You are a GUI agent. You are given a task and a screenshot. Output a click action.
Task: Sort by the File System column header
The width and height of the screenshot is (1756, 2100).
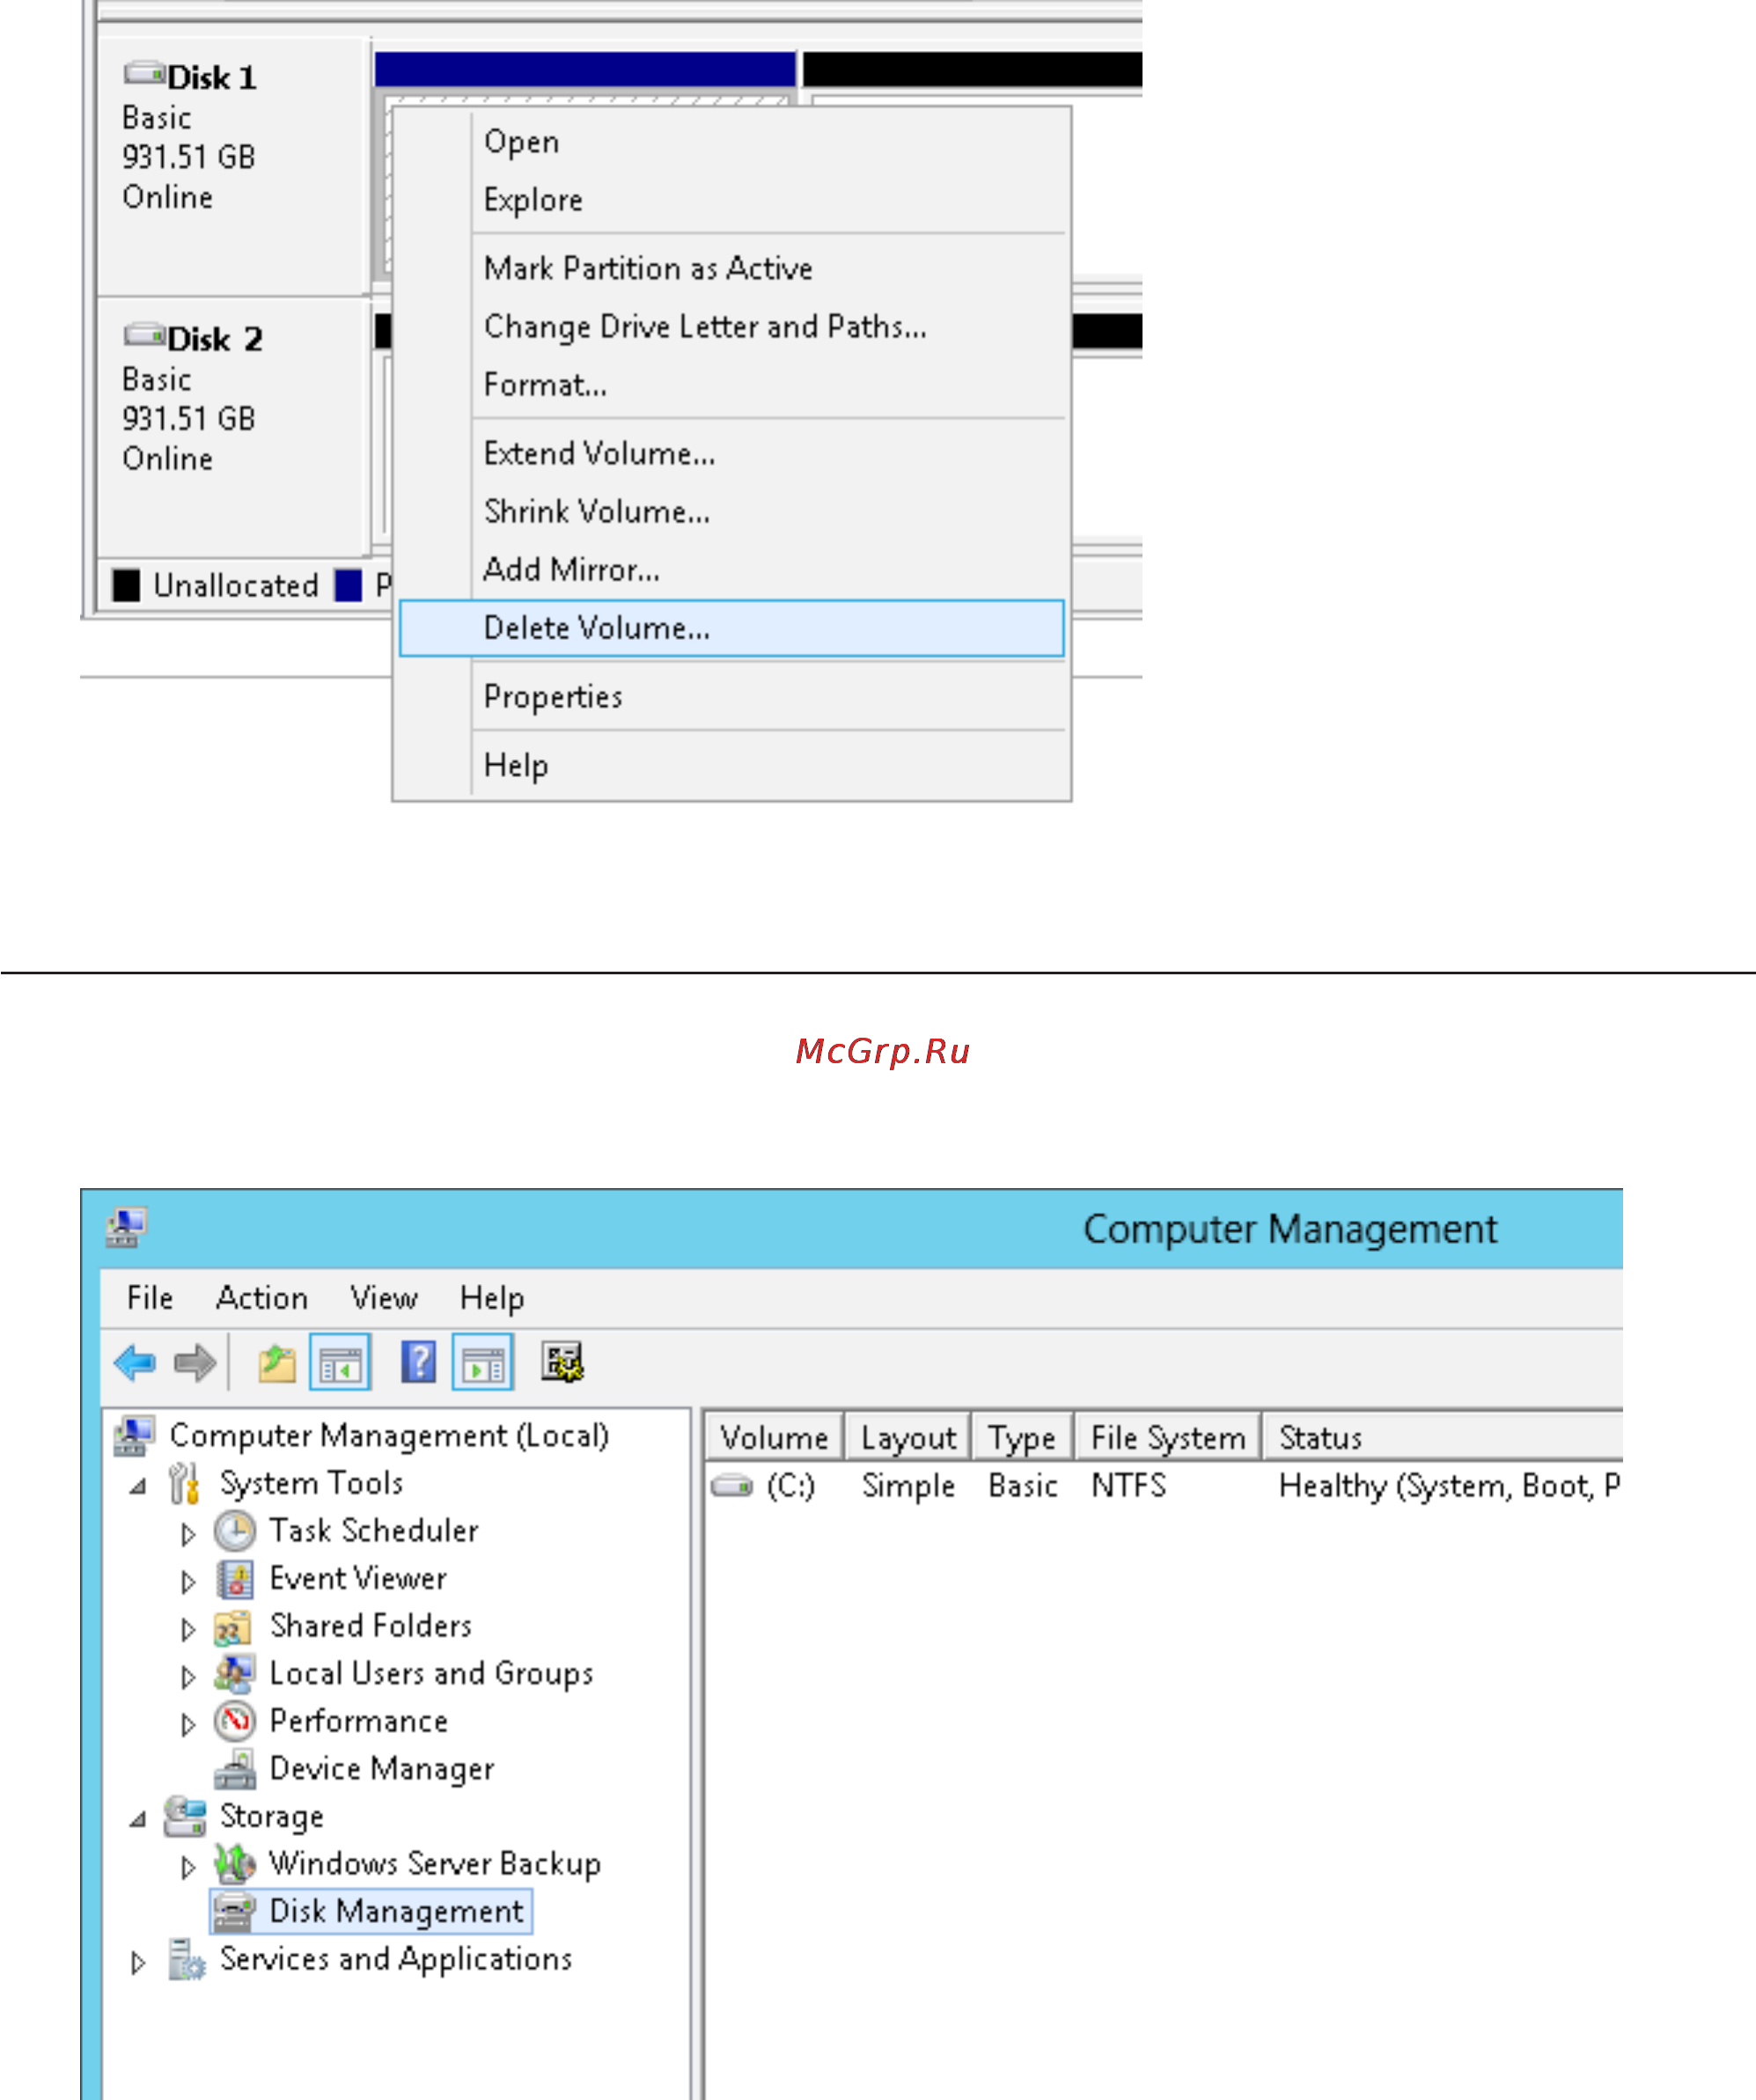(1168, 1437)
